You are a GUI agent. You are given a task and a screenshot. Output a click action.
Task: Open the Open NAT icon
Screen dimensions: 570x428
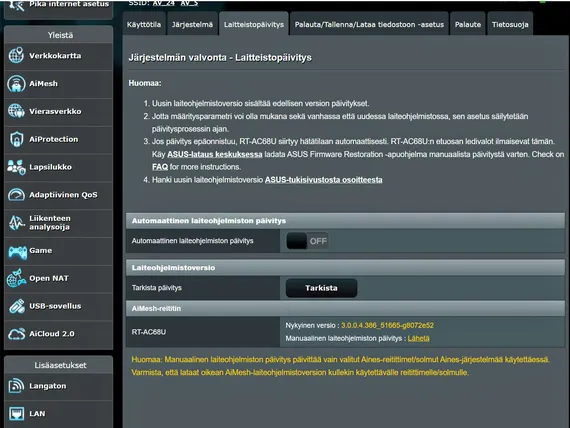(x=16, y=278)
